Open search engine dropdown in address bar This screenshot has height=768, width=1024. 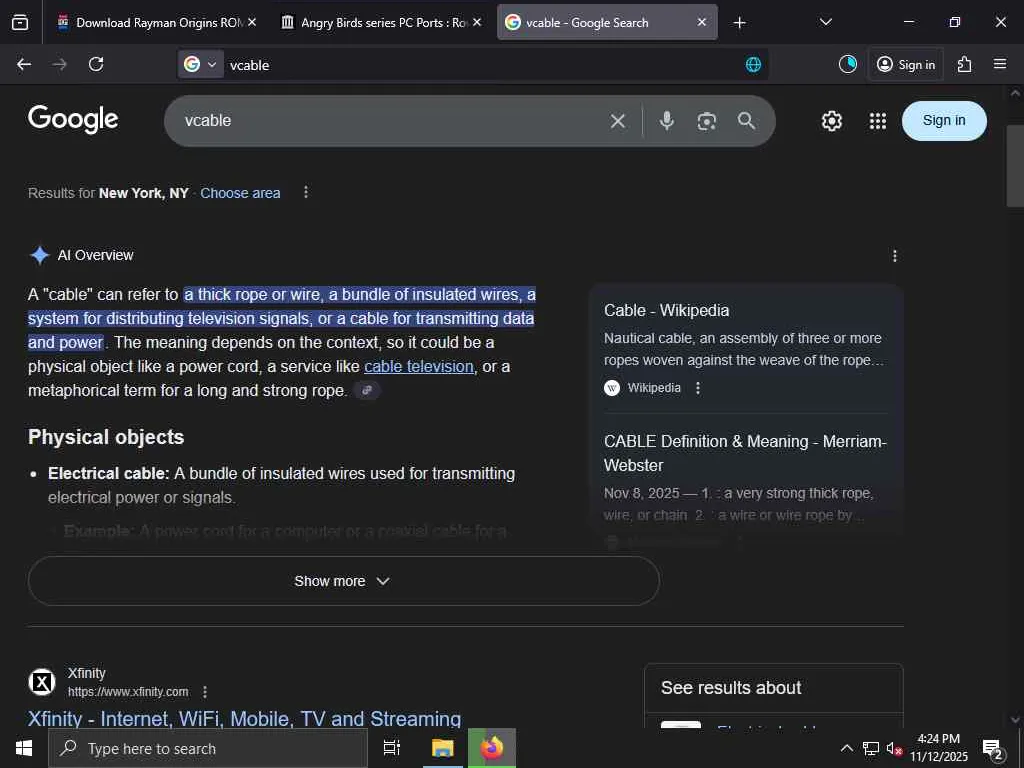point(201,64)
